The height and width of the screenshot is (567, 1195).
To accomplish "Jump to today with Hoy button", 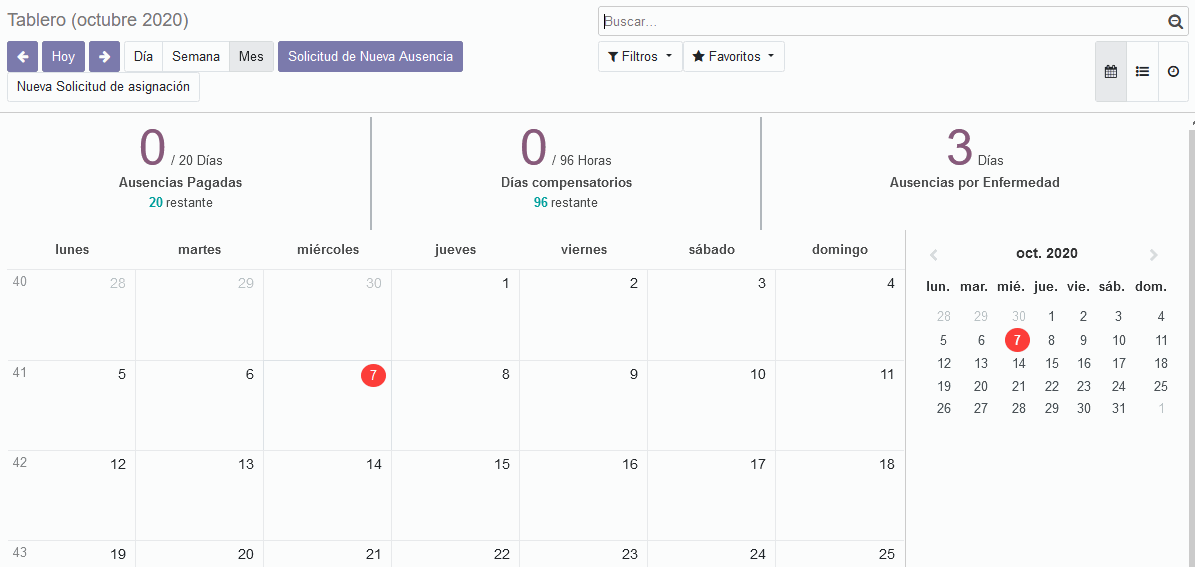I will pyautogui.click(x=63, y=57).
